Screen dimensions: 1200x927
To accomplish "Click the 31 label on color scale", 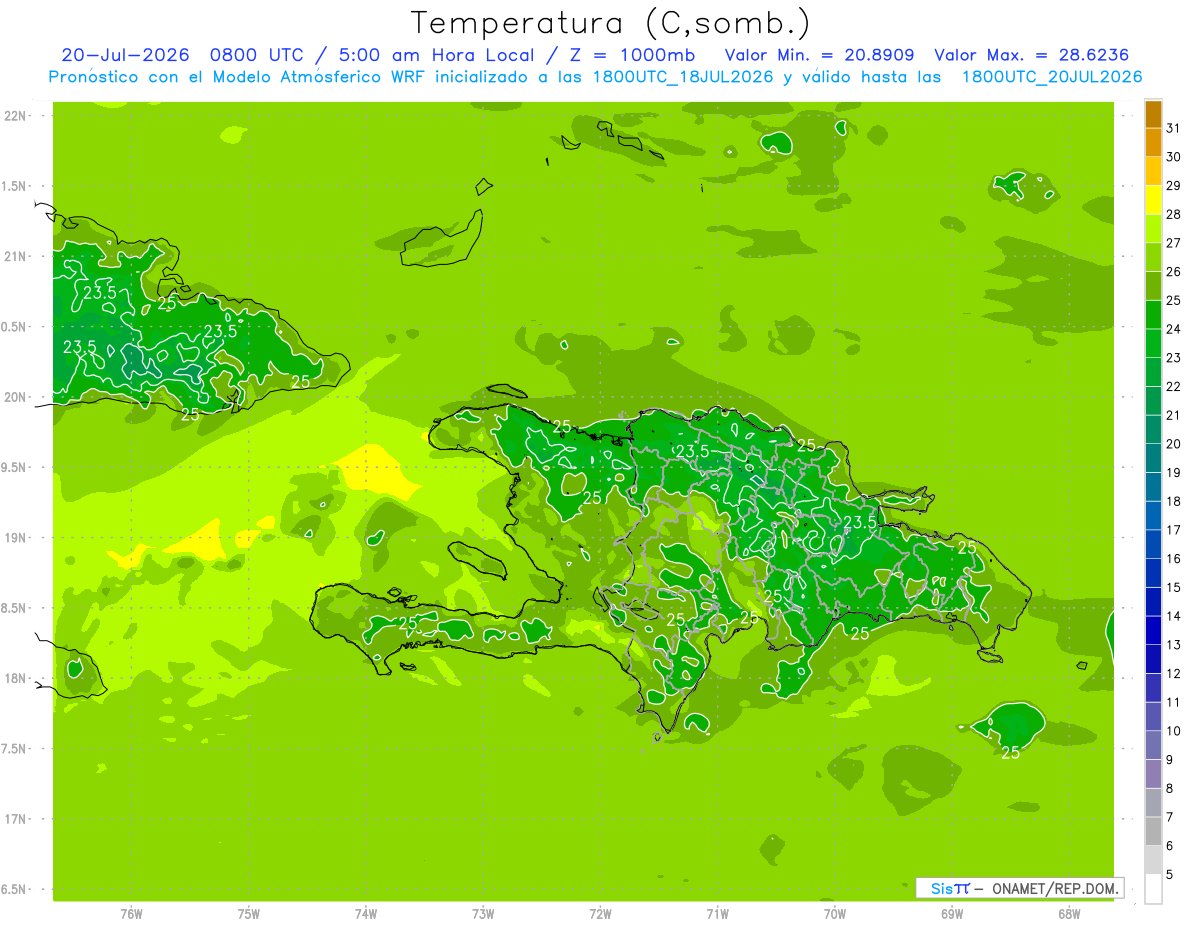I will (x=1174, y=128).
